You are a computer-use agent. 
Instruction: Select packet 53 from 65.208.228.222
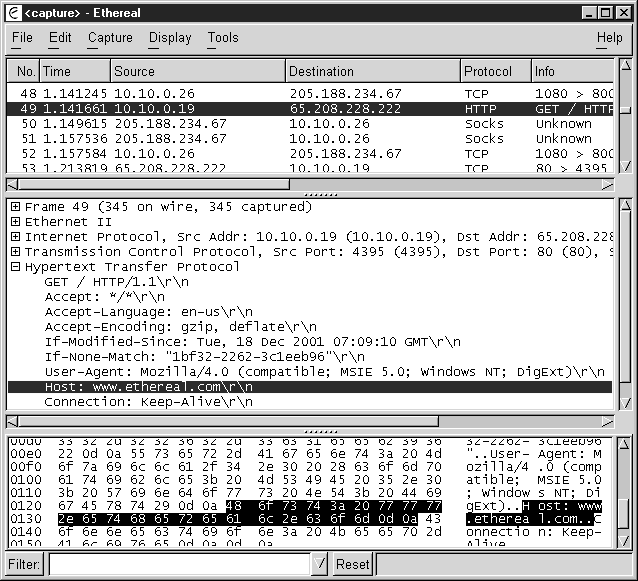pyautogui.click(x=310, y=167)
